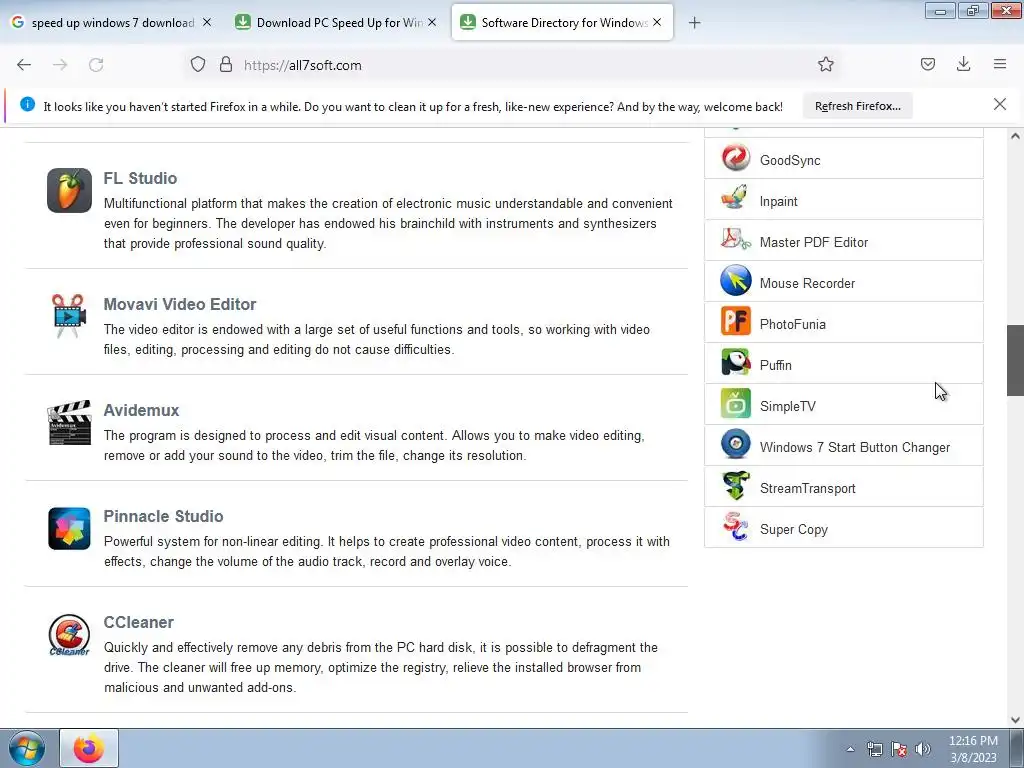
Task: Select the Master PDF Editor icon
Action: pos(736,240)
